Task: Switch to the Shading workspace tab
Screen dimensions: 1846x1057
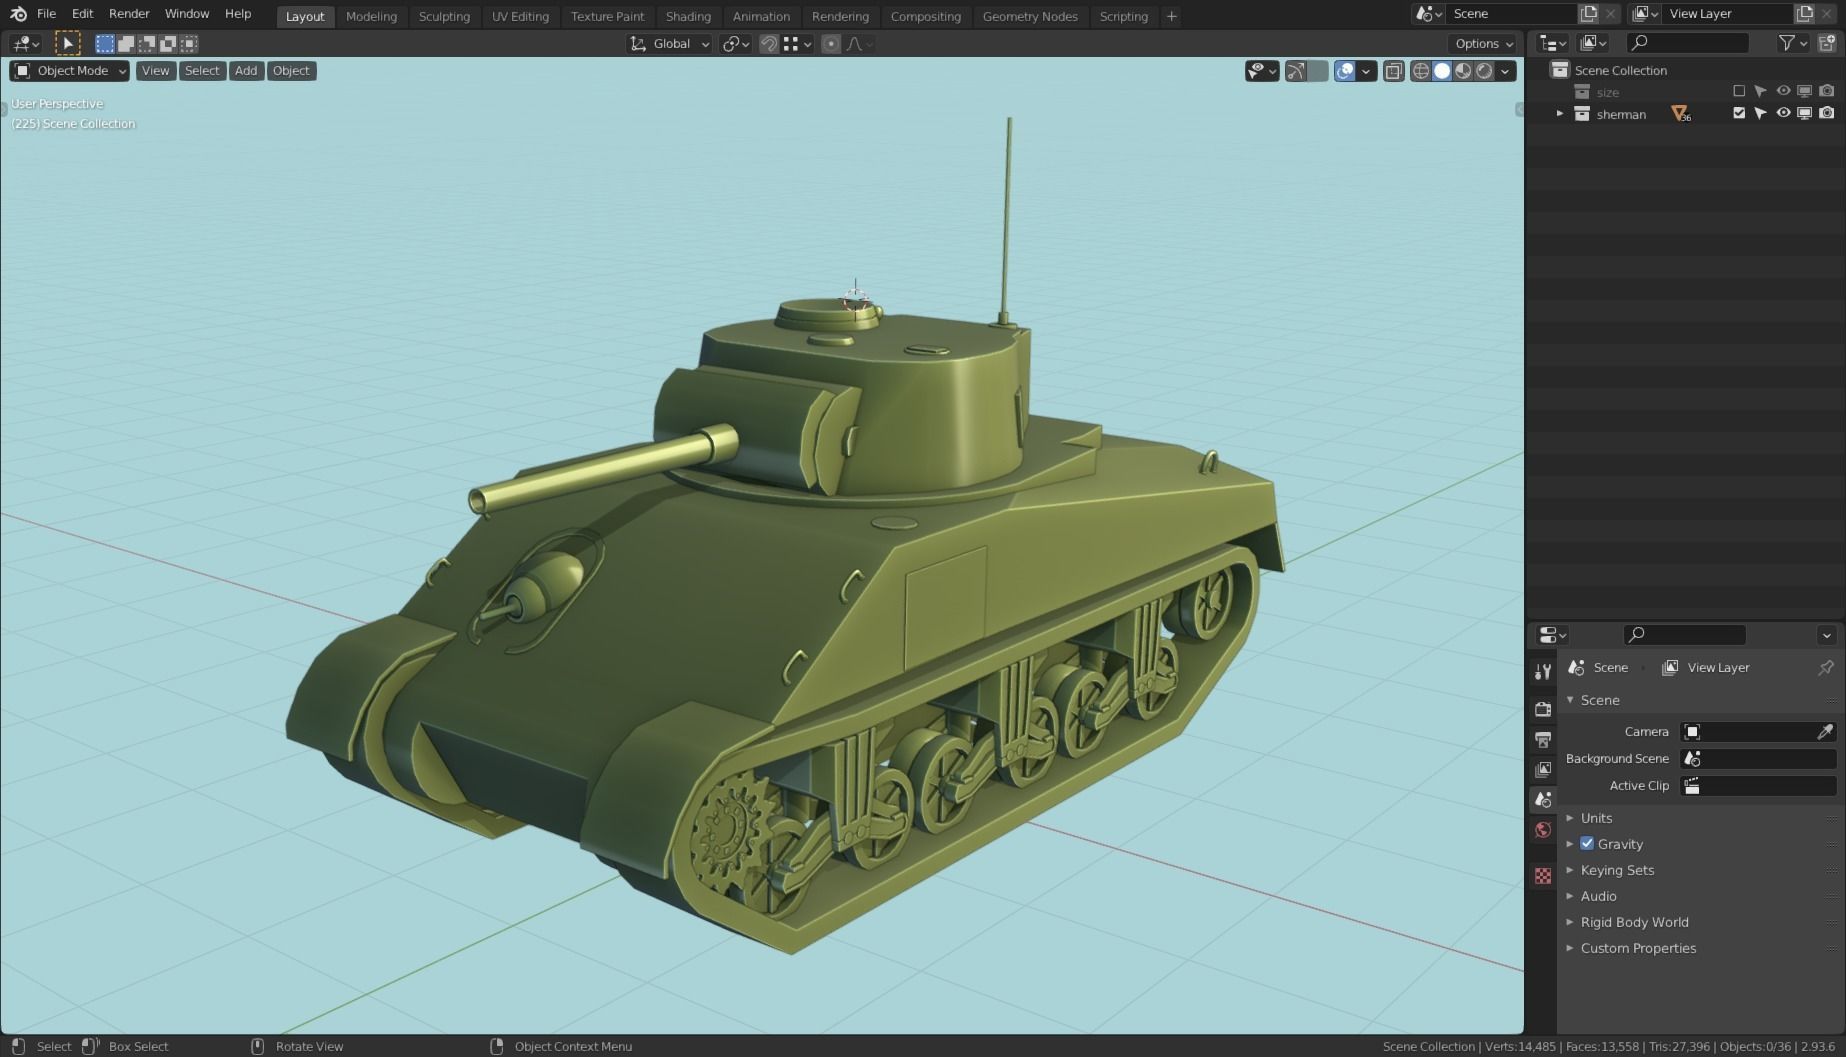Action: [688, 16]
